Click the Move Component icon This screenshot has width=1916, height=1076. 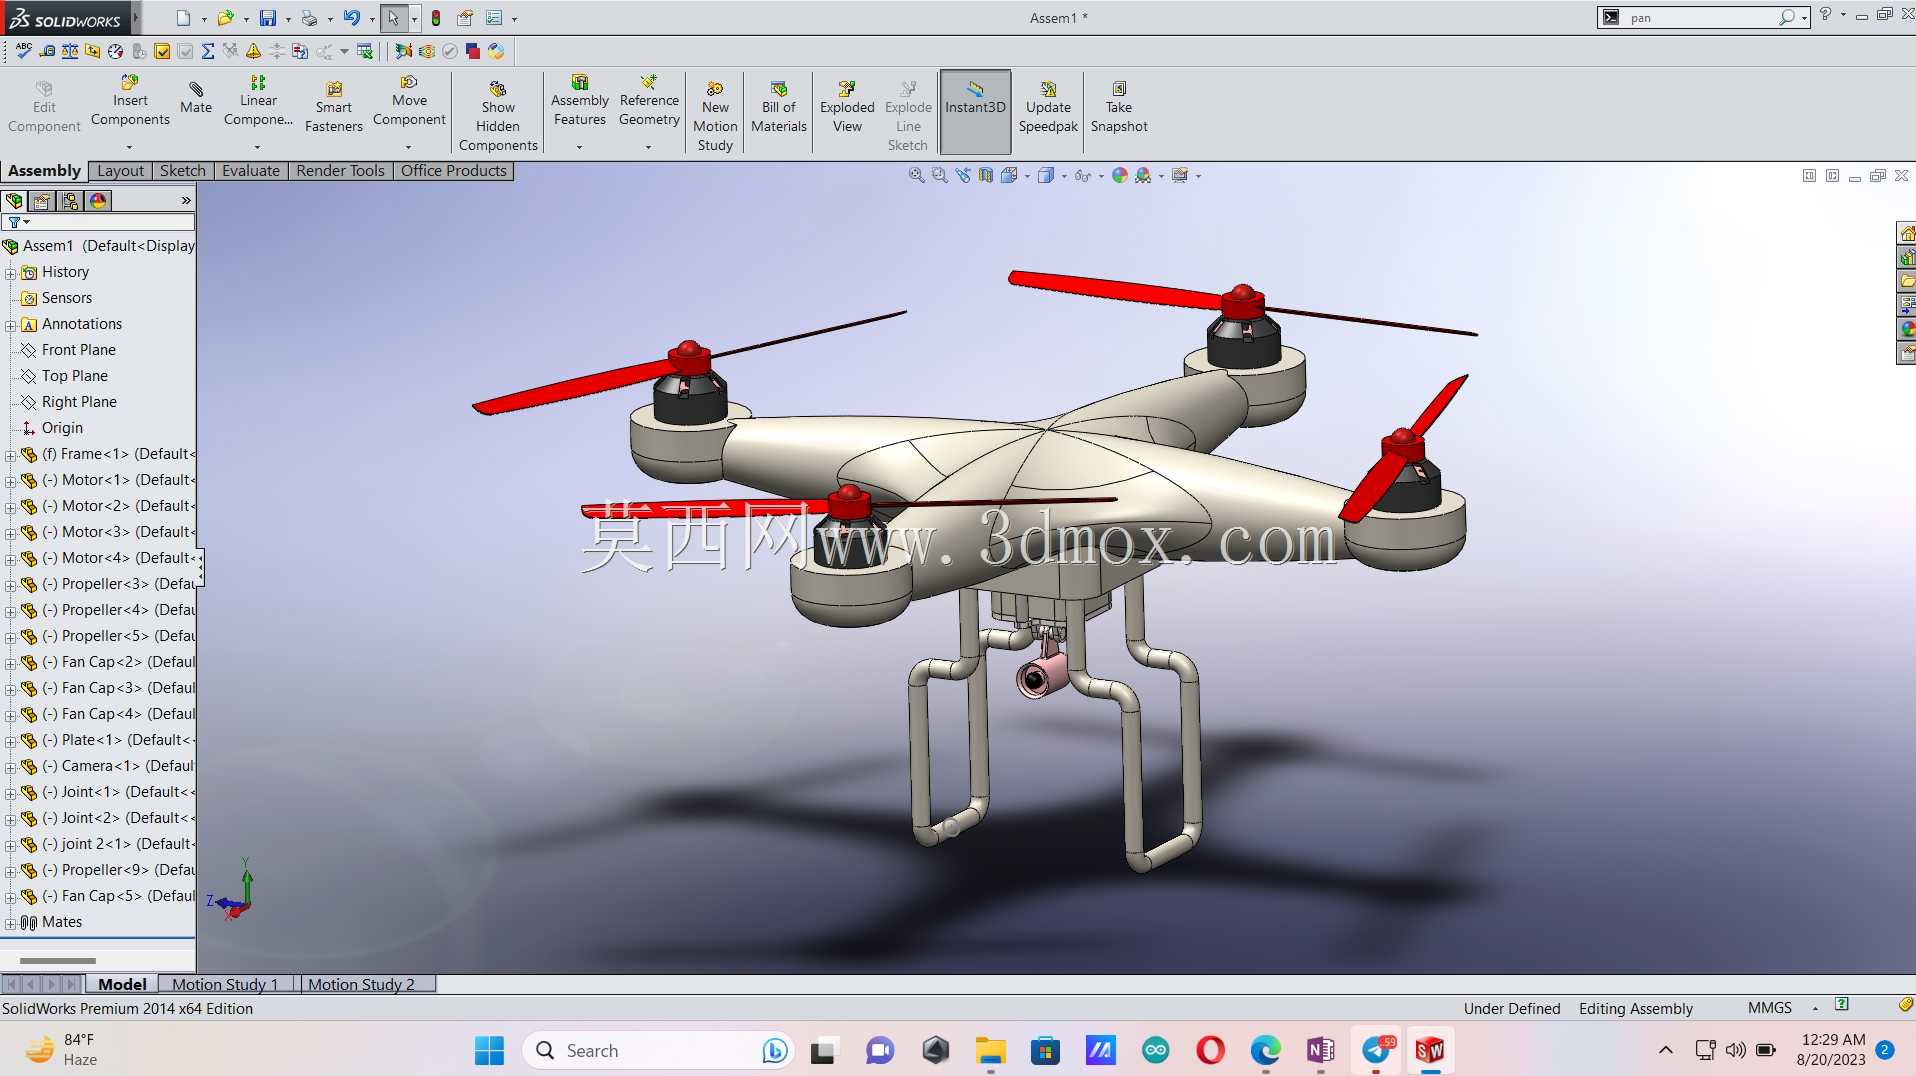click(409, 82)
